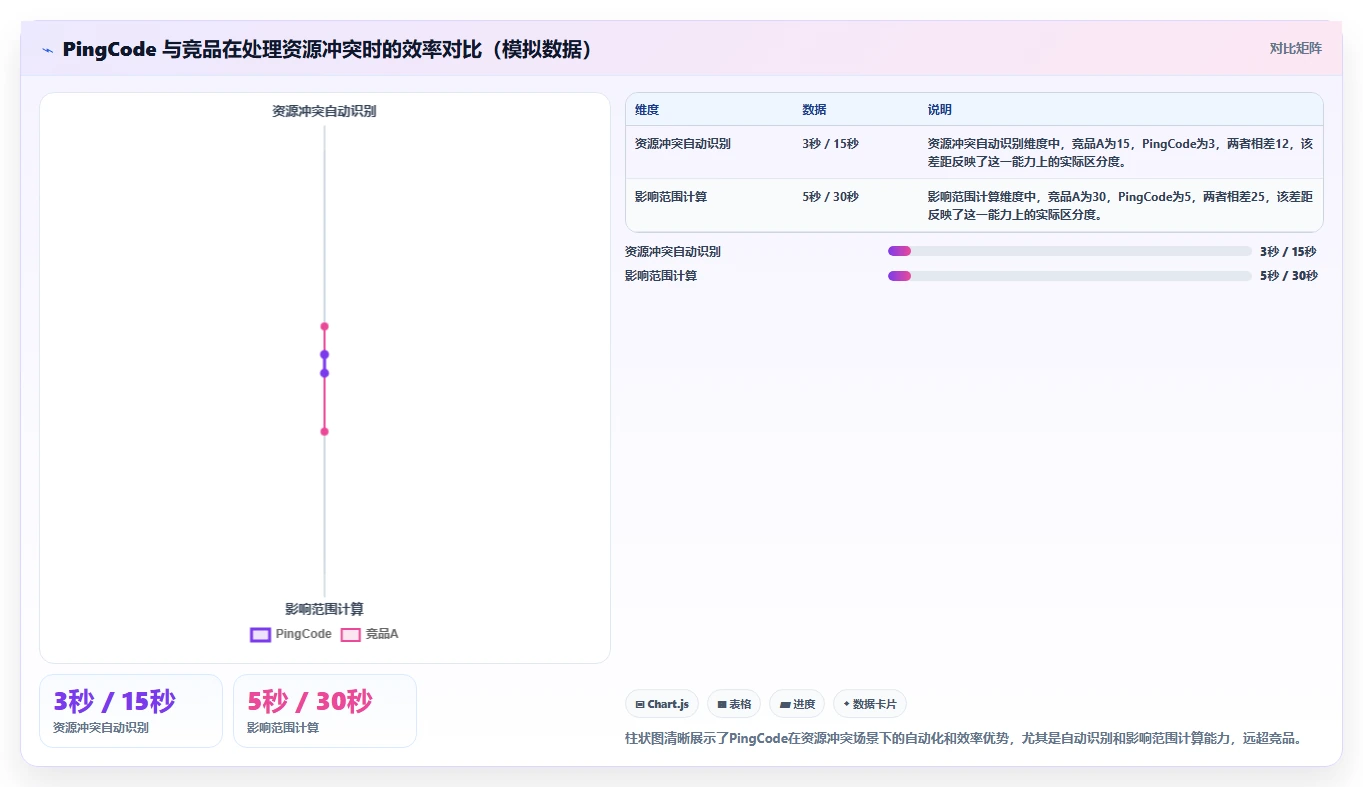
Task: Click 5秒 / 30秒 value beside progress bar
Action: pyautogui.click(x=1288, y=276)
